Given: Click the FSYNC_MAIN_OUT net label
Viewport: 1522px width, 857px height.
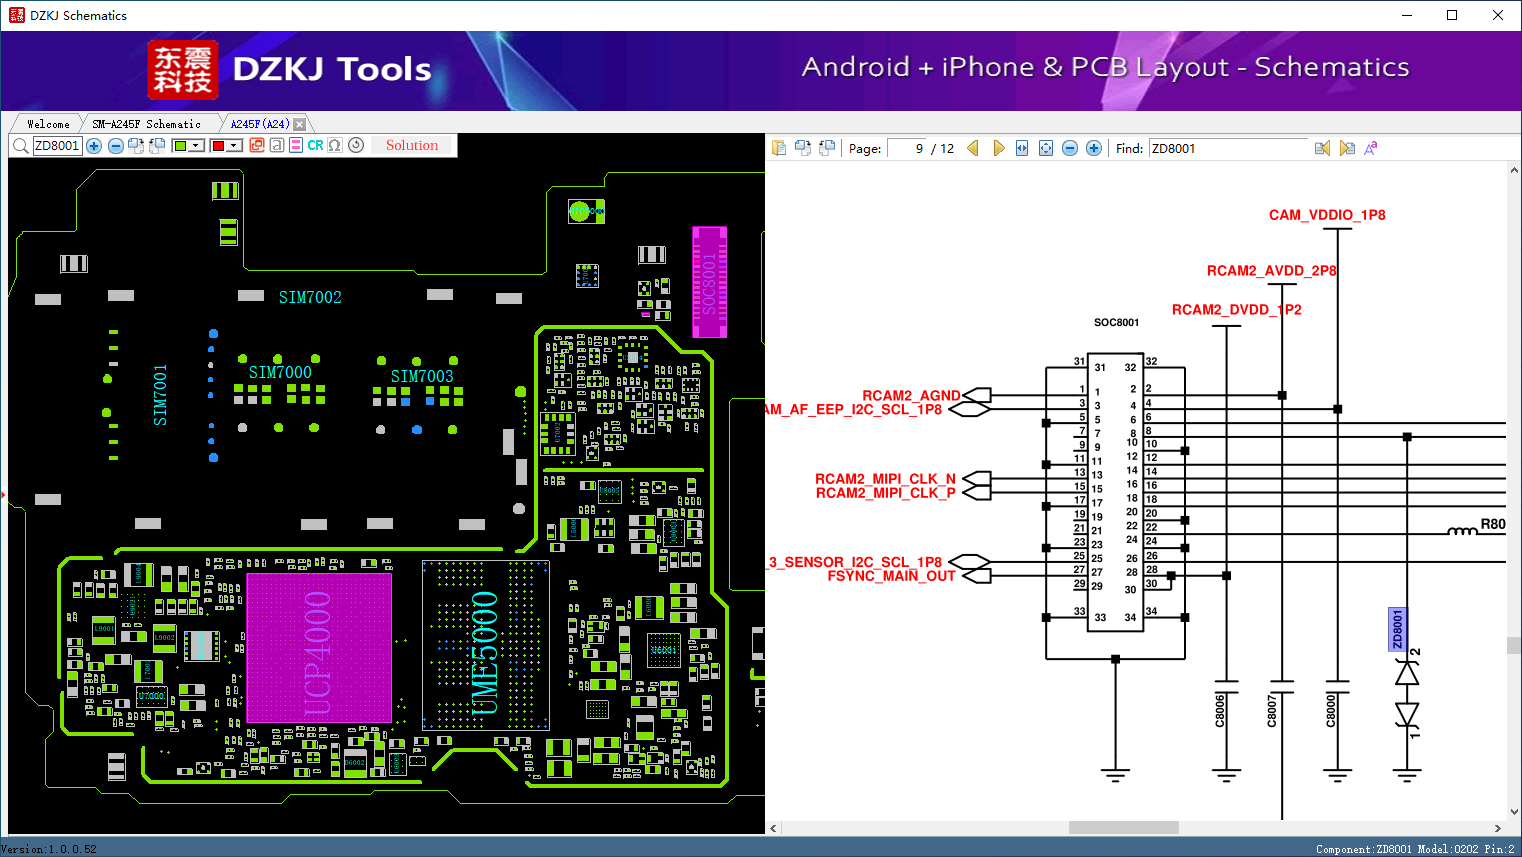Looking at the screenshot, I should (891, 576).
